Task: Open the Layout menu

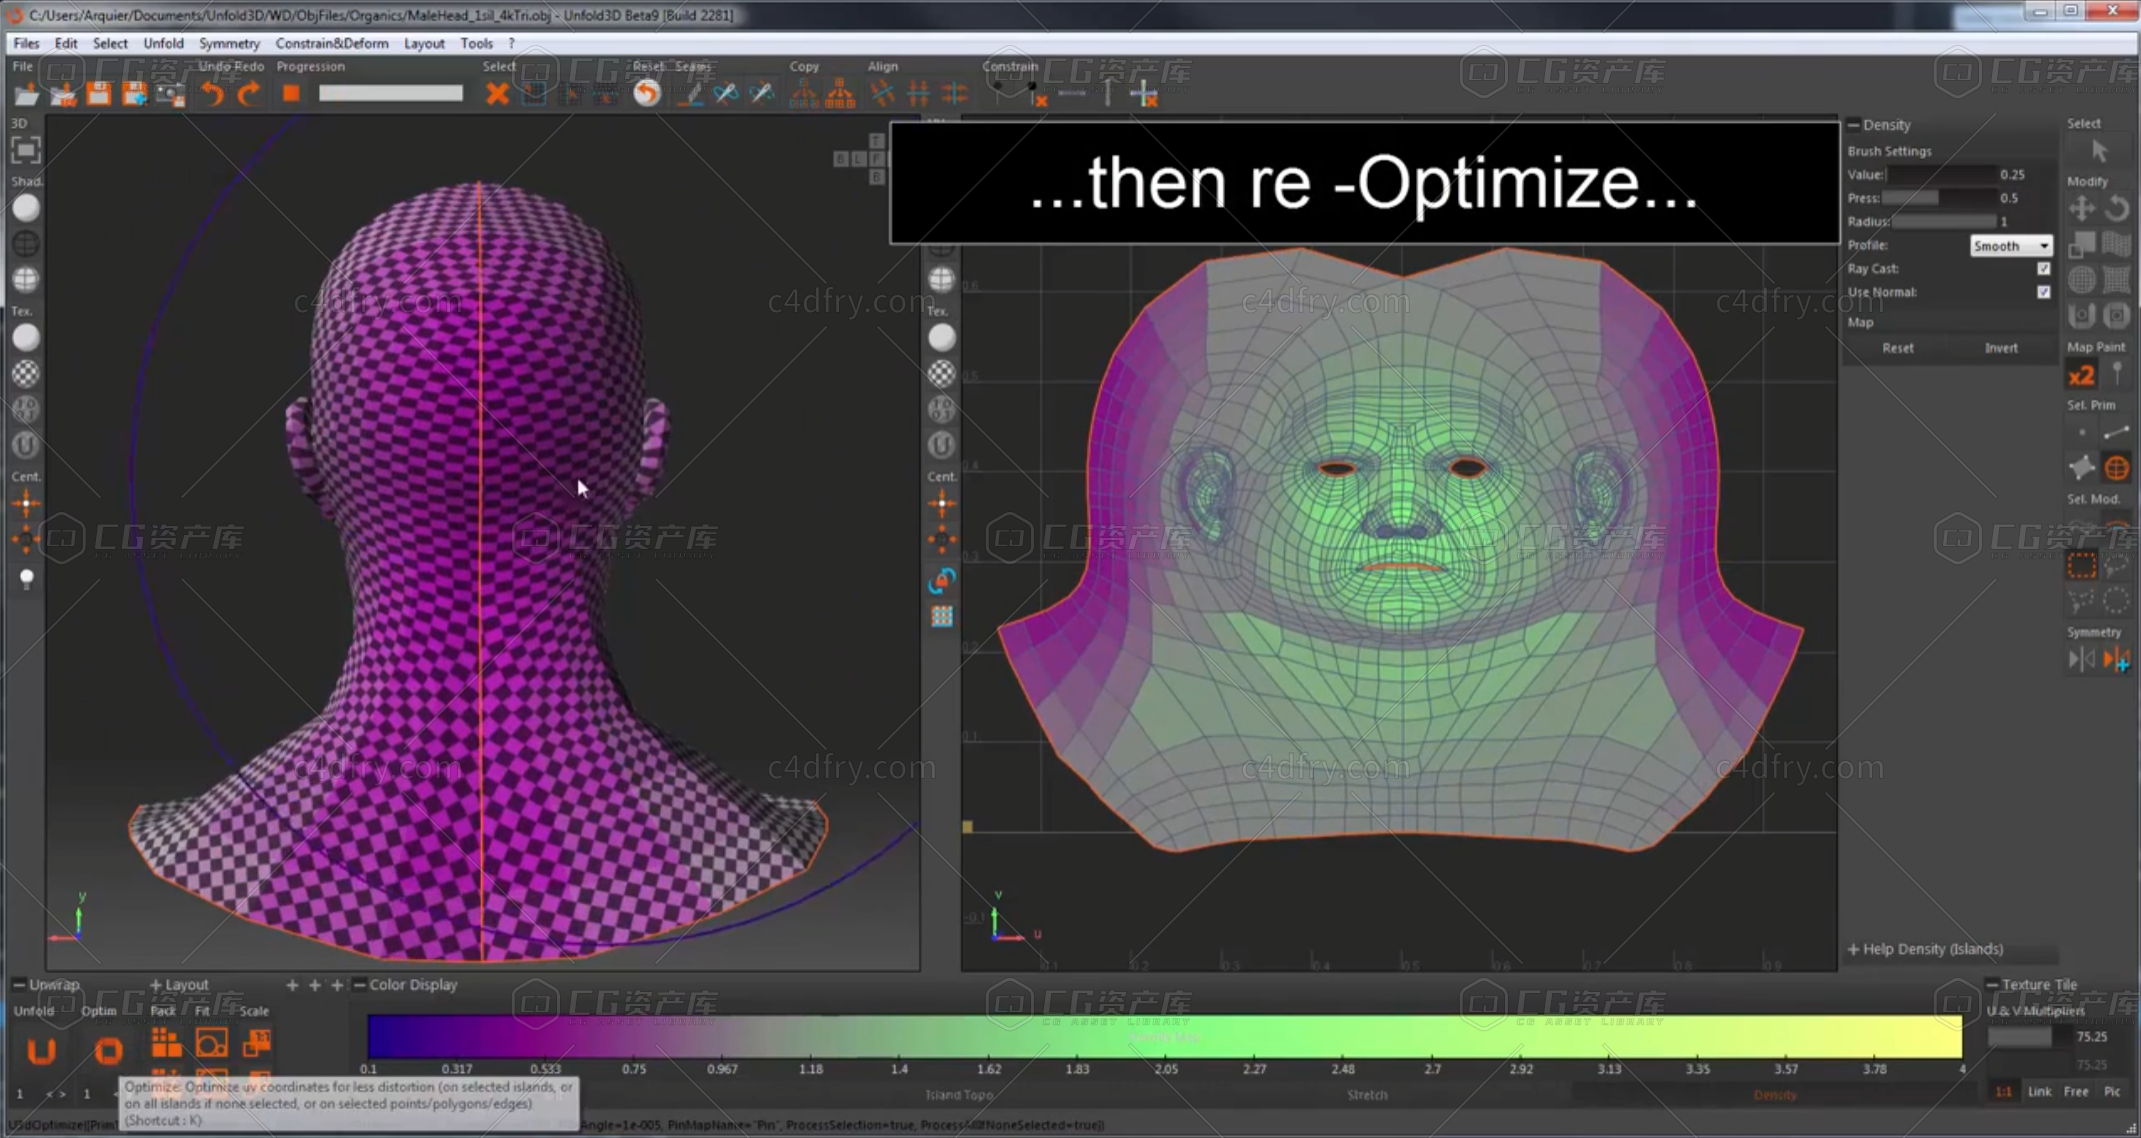Action: coord(424,43)
